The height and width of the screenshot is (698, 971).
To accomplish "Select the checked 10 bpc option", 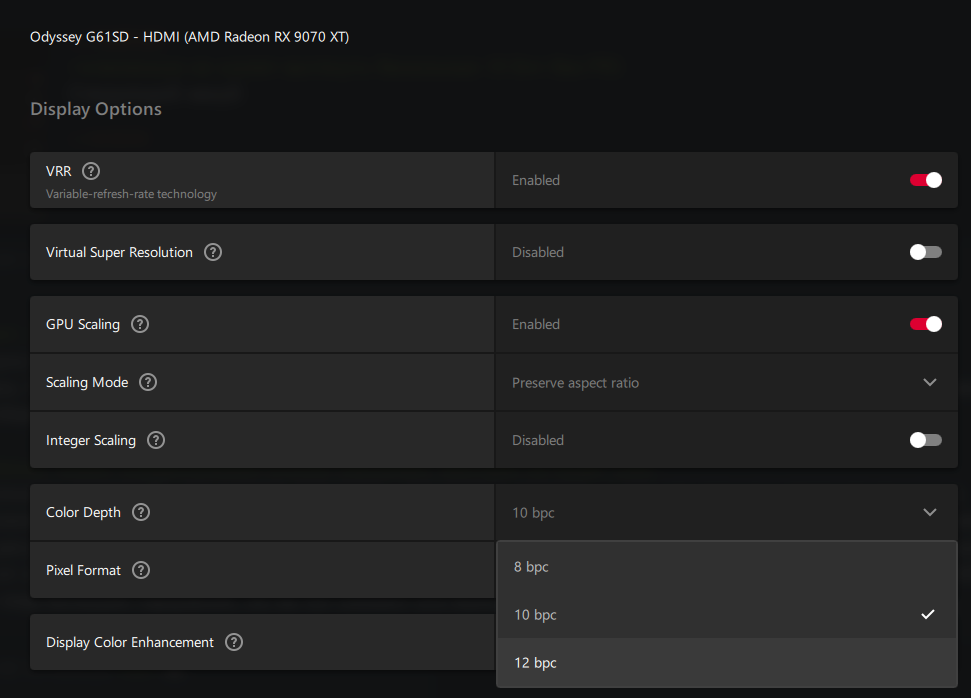I will (x=726, y=614).
